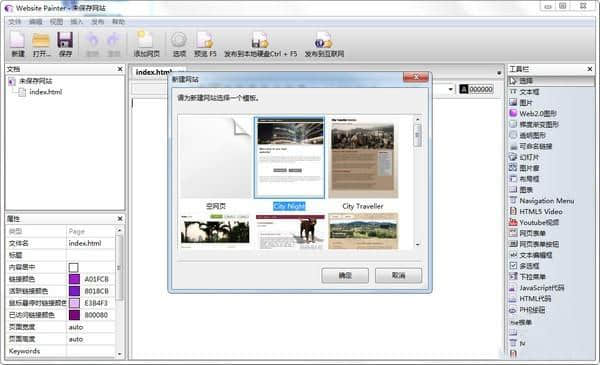This screenshot has height=365, width=600.
Task: Toggle the content centered checkbox
Action: [x=73, y=267]
